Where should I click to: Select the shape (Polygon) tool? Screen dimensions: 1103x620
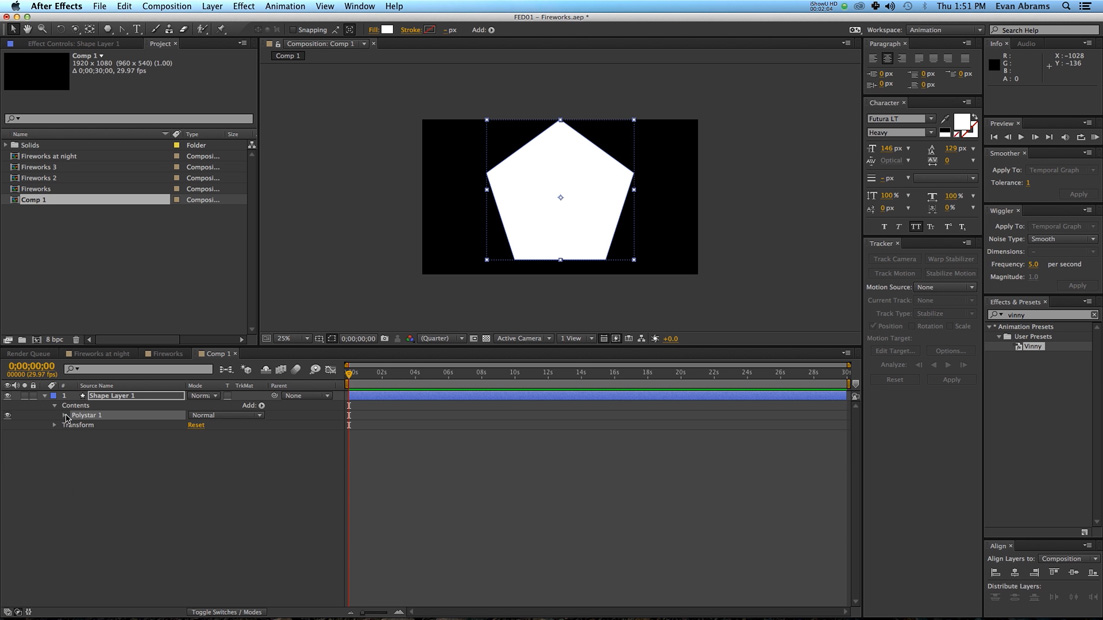108,30
